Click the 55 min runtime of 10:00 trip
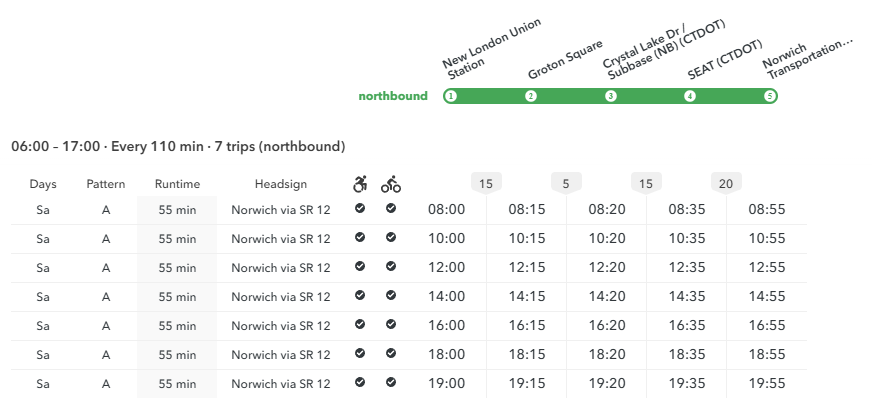Screen dimensions: 872x418 pos(177,239)
